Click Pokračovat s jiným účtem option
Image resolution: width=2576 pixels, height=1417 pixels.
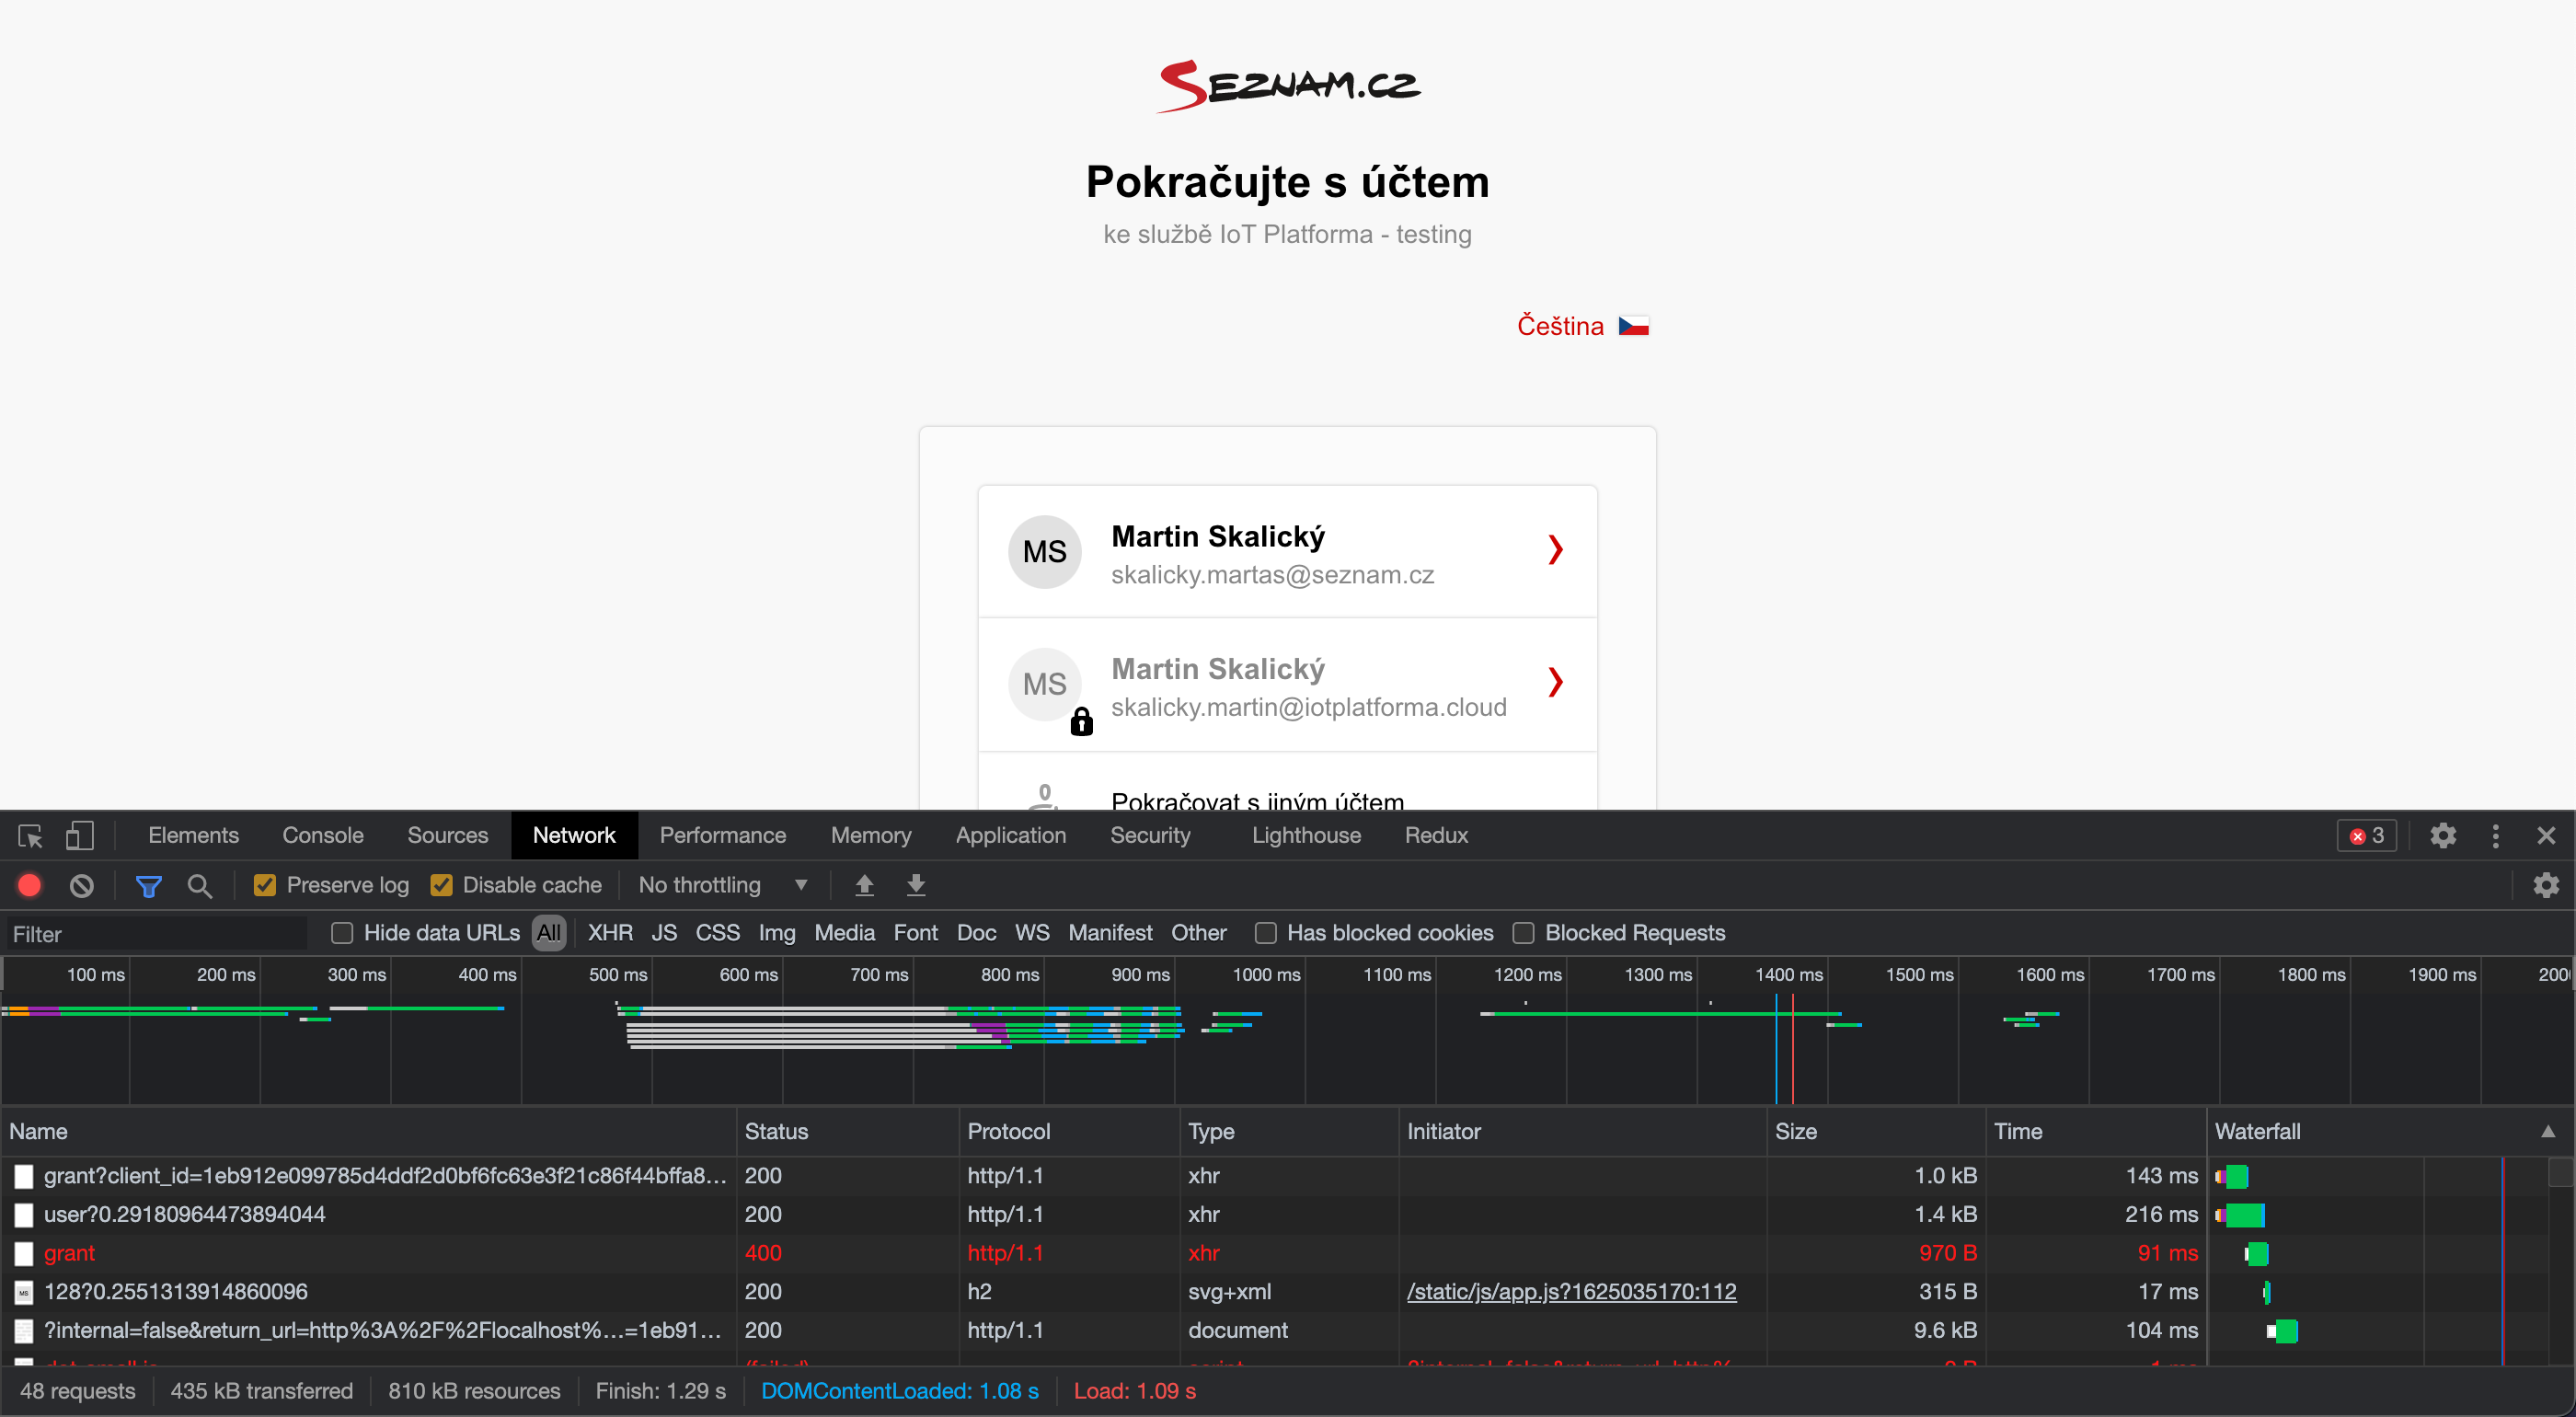tap(1288, 783)
